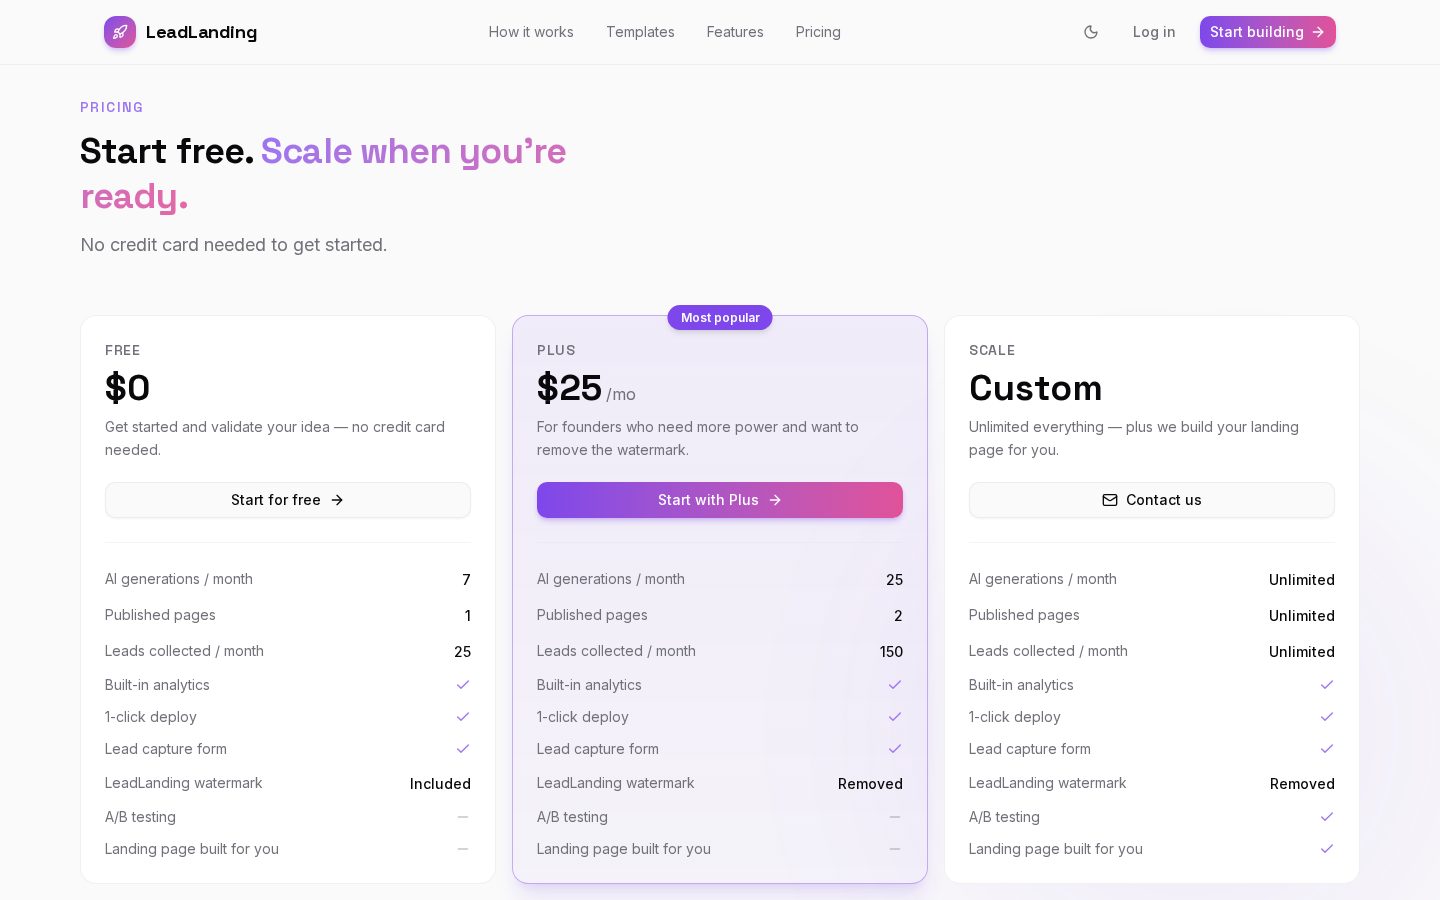Viewport: 1440px width, 900px height.
Task: Go to the Templates nav link
Action: pyautogui.click(x=640, y=32)
